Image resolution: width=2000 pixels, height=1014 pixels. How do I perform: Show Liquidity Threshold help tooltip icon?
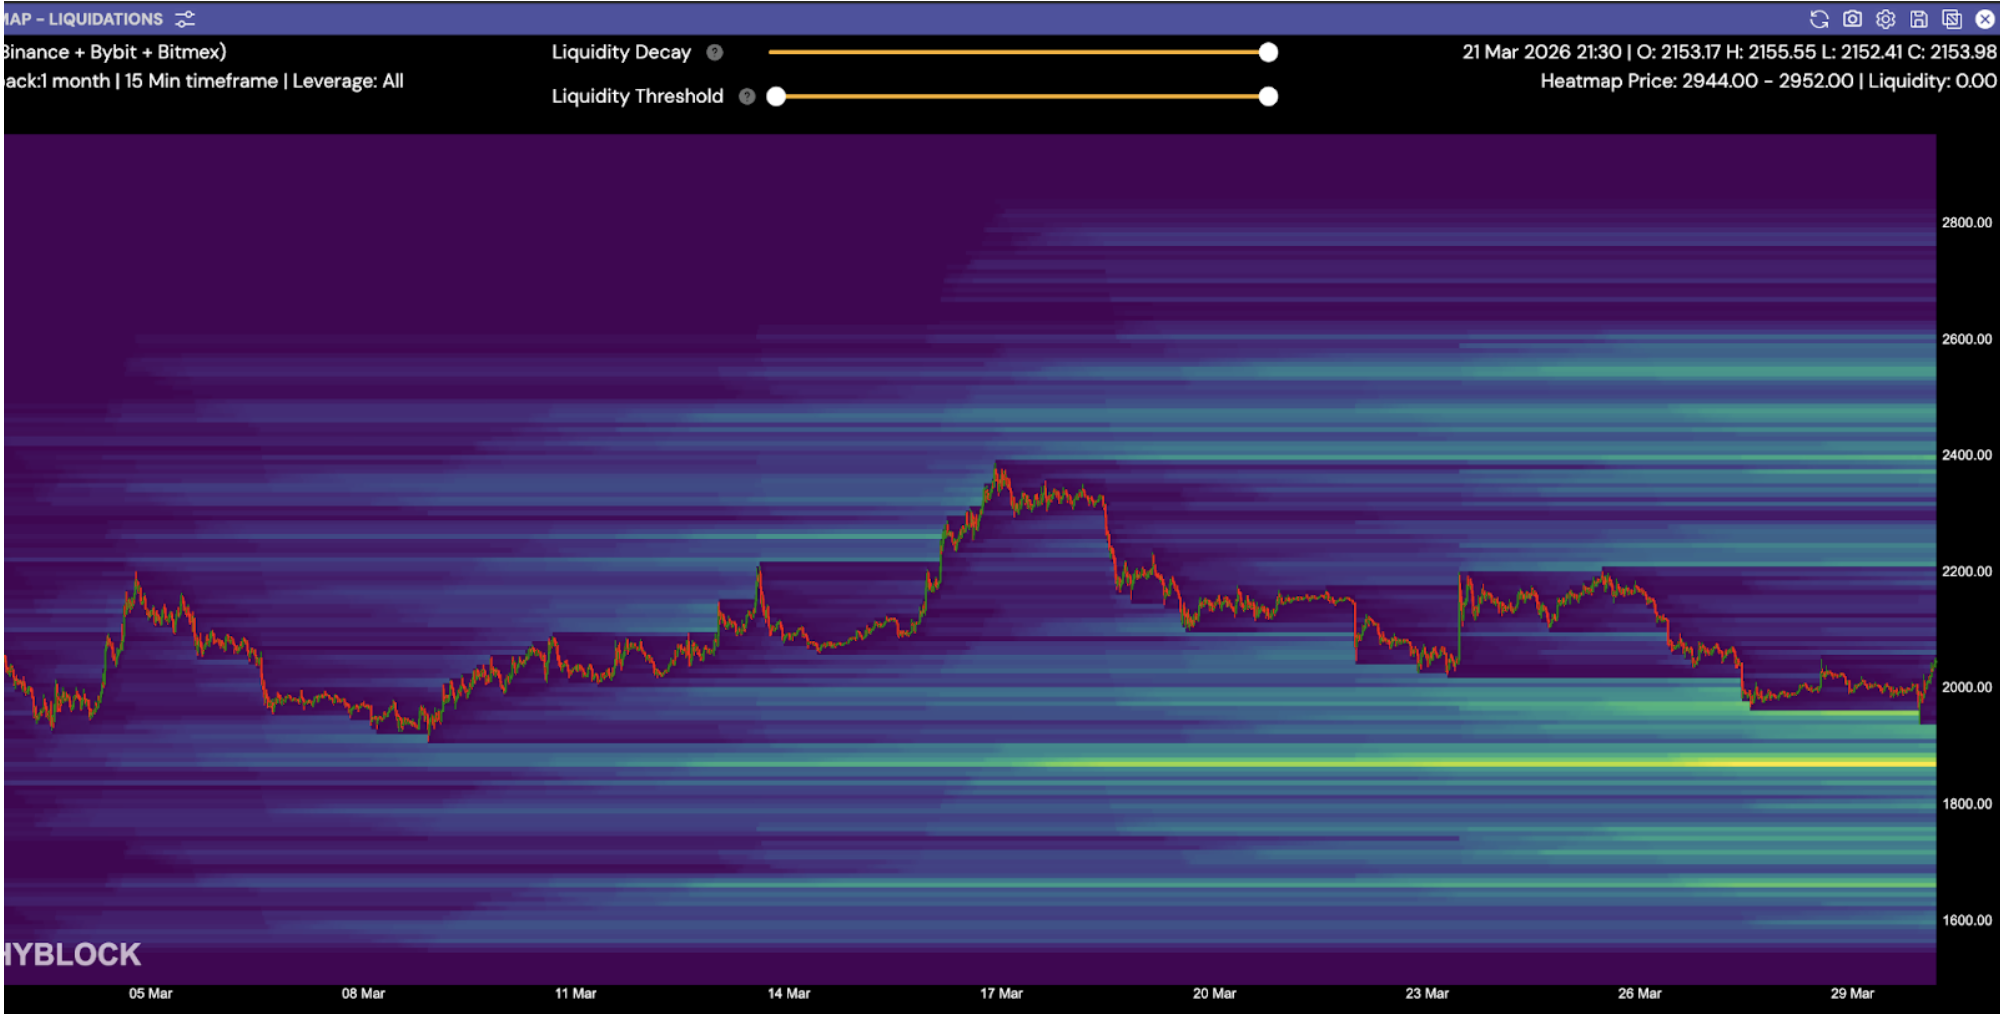coord(746,96)
